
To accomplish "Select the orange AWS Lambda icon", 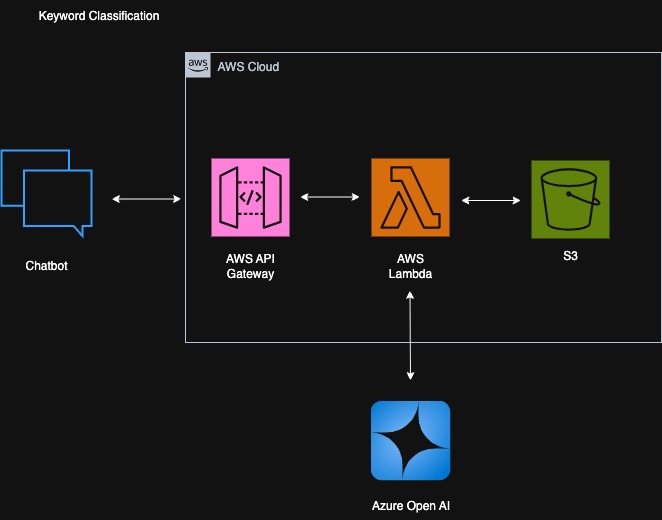I will pos(410,197).
